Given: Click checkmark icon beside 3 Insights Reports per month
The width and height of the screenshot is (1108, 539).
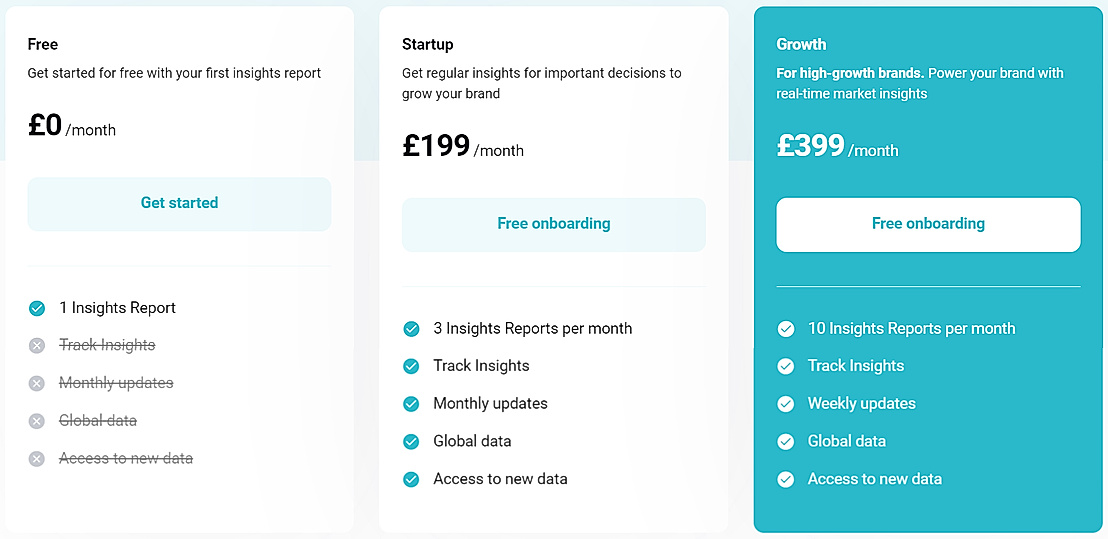Looking at the screenshot, I should click(x=411, y=329).
